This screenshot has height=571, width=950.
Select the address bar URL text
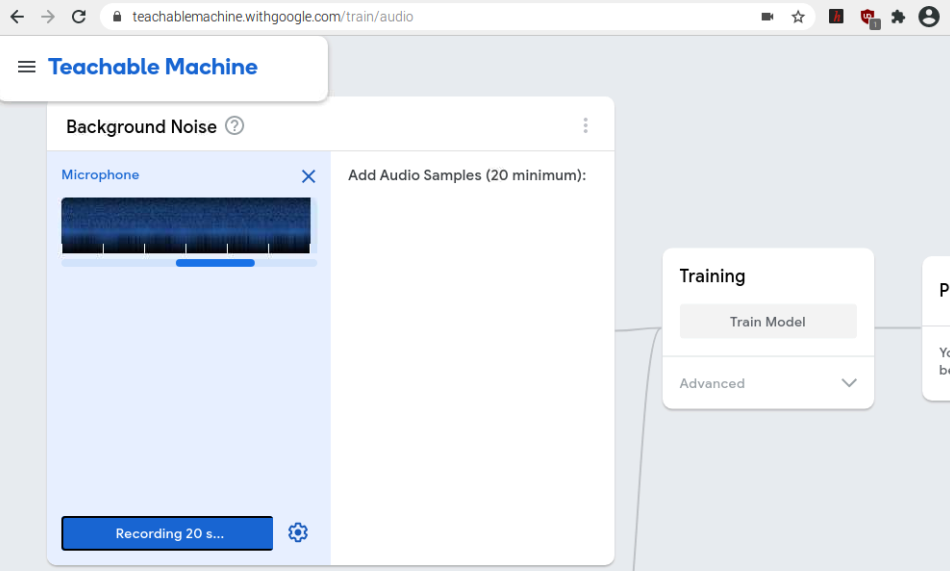click(273, 16)
